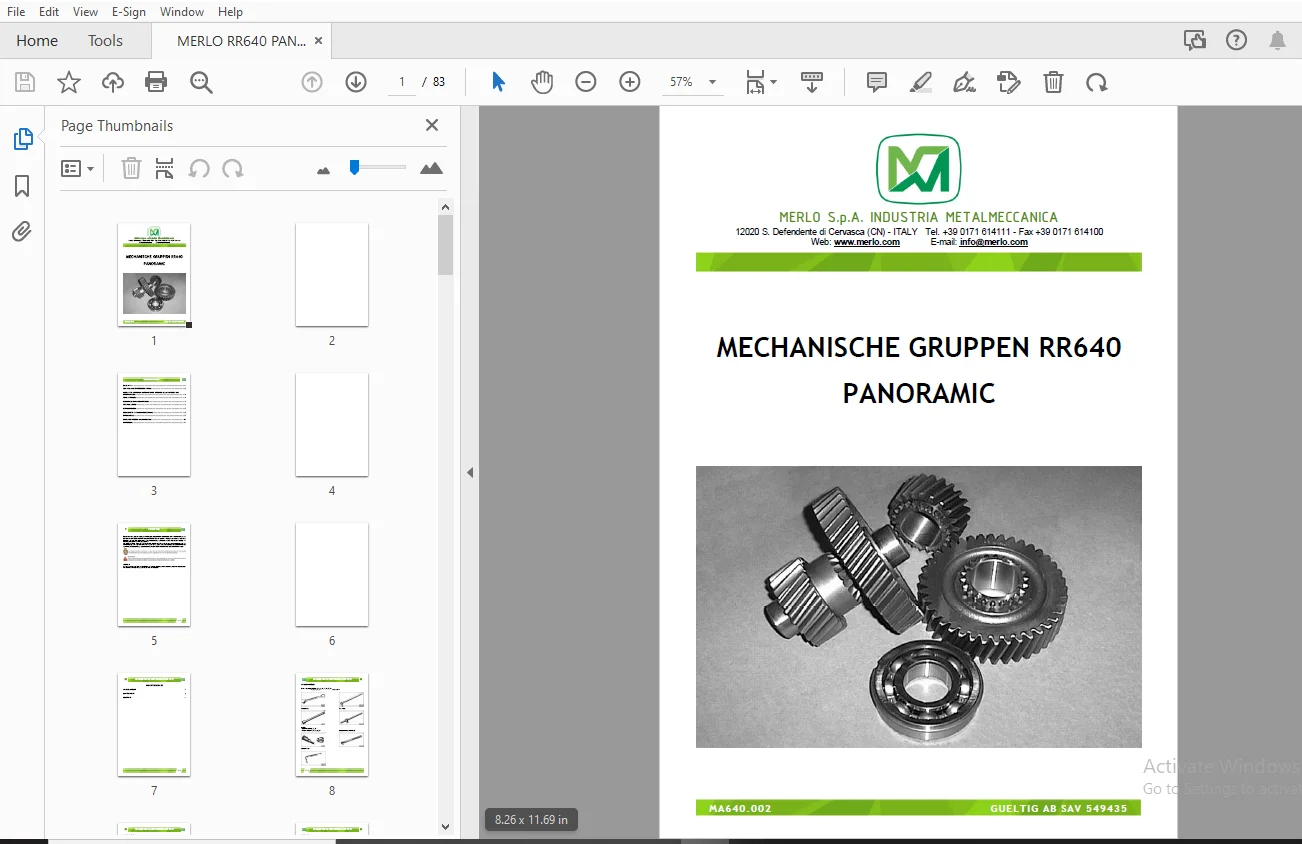Click the edit stamp tool icon
The width and height of the screenshot is (1302, 844).
pyautogui.click(x=1009, y=82)
